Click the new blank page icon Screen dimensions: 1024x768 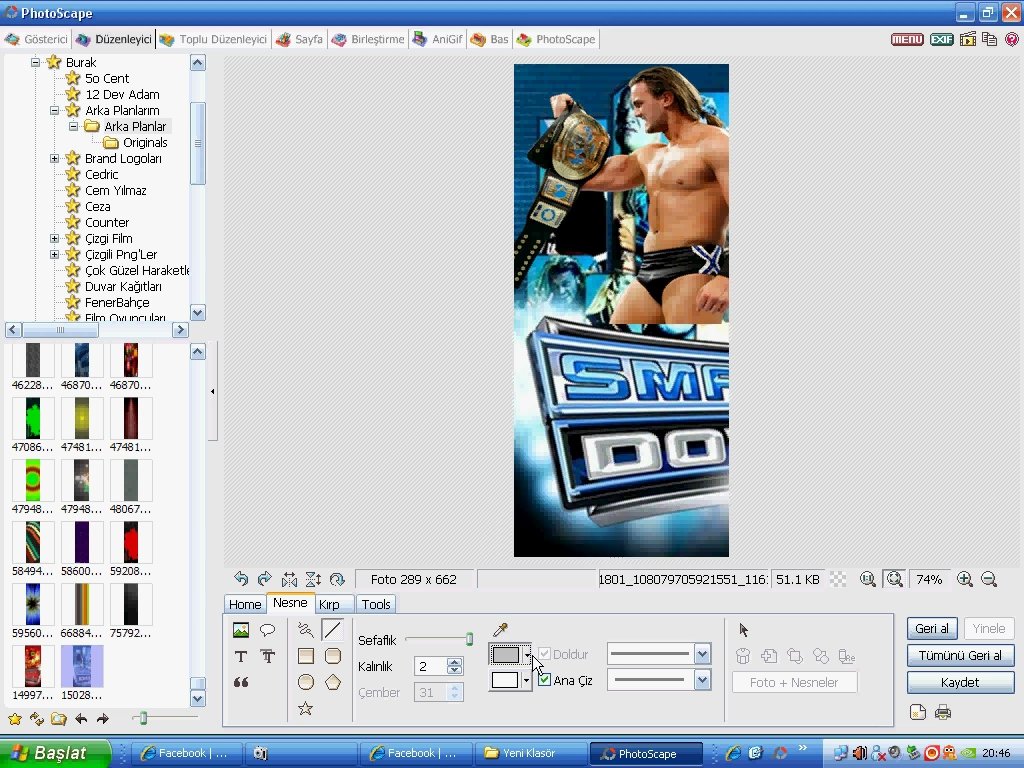pyautogui.click(x=918, y=712)
